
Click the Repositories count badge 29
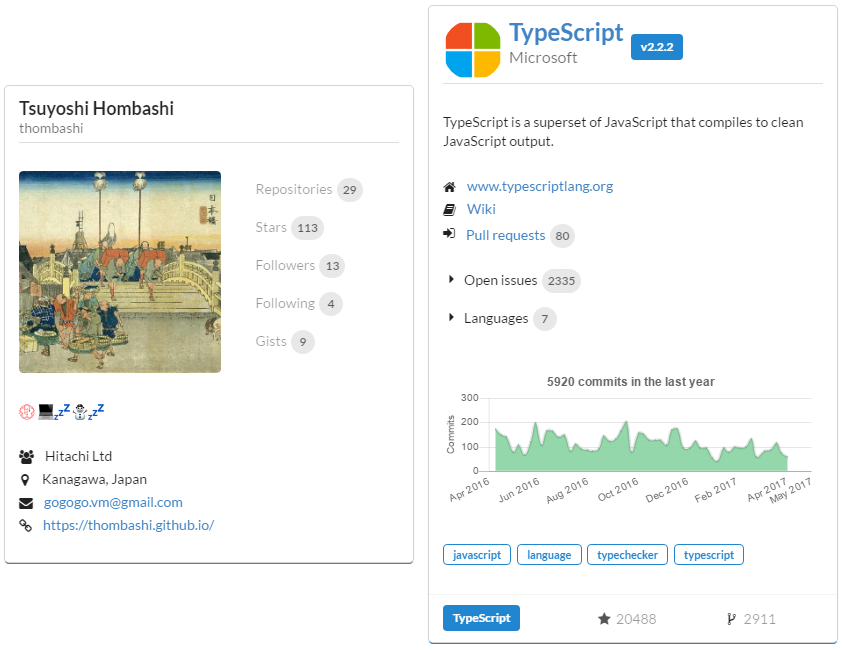coord(349,190)
